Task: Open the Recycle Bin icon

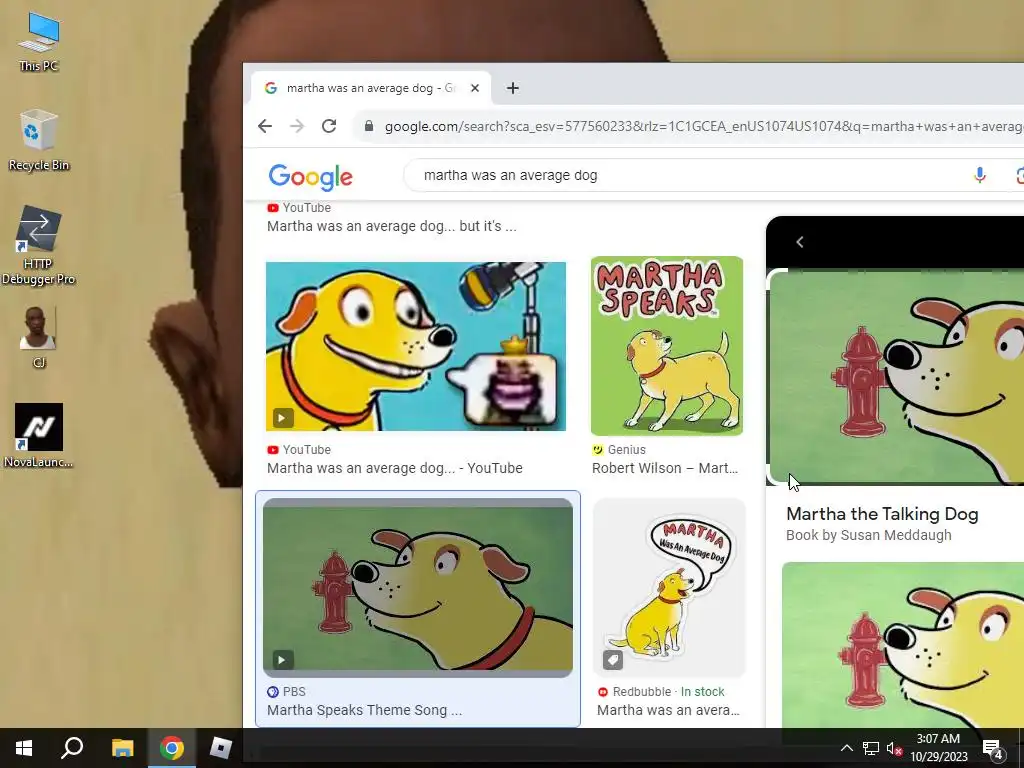Action: [x=39, y=140]
